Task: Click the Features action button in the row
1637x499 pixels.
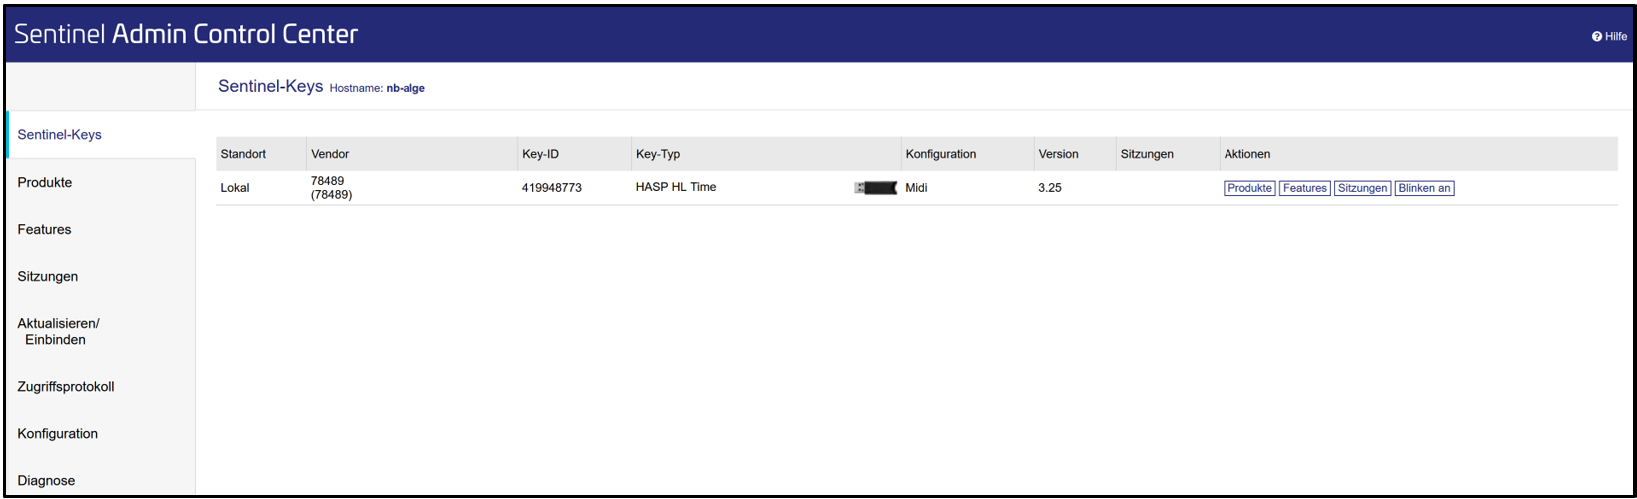Action: [1305, 188]
